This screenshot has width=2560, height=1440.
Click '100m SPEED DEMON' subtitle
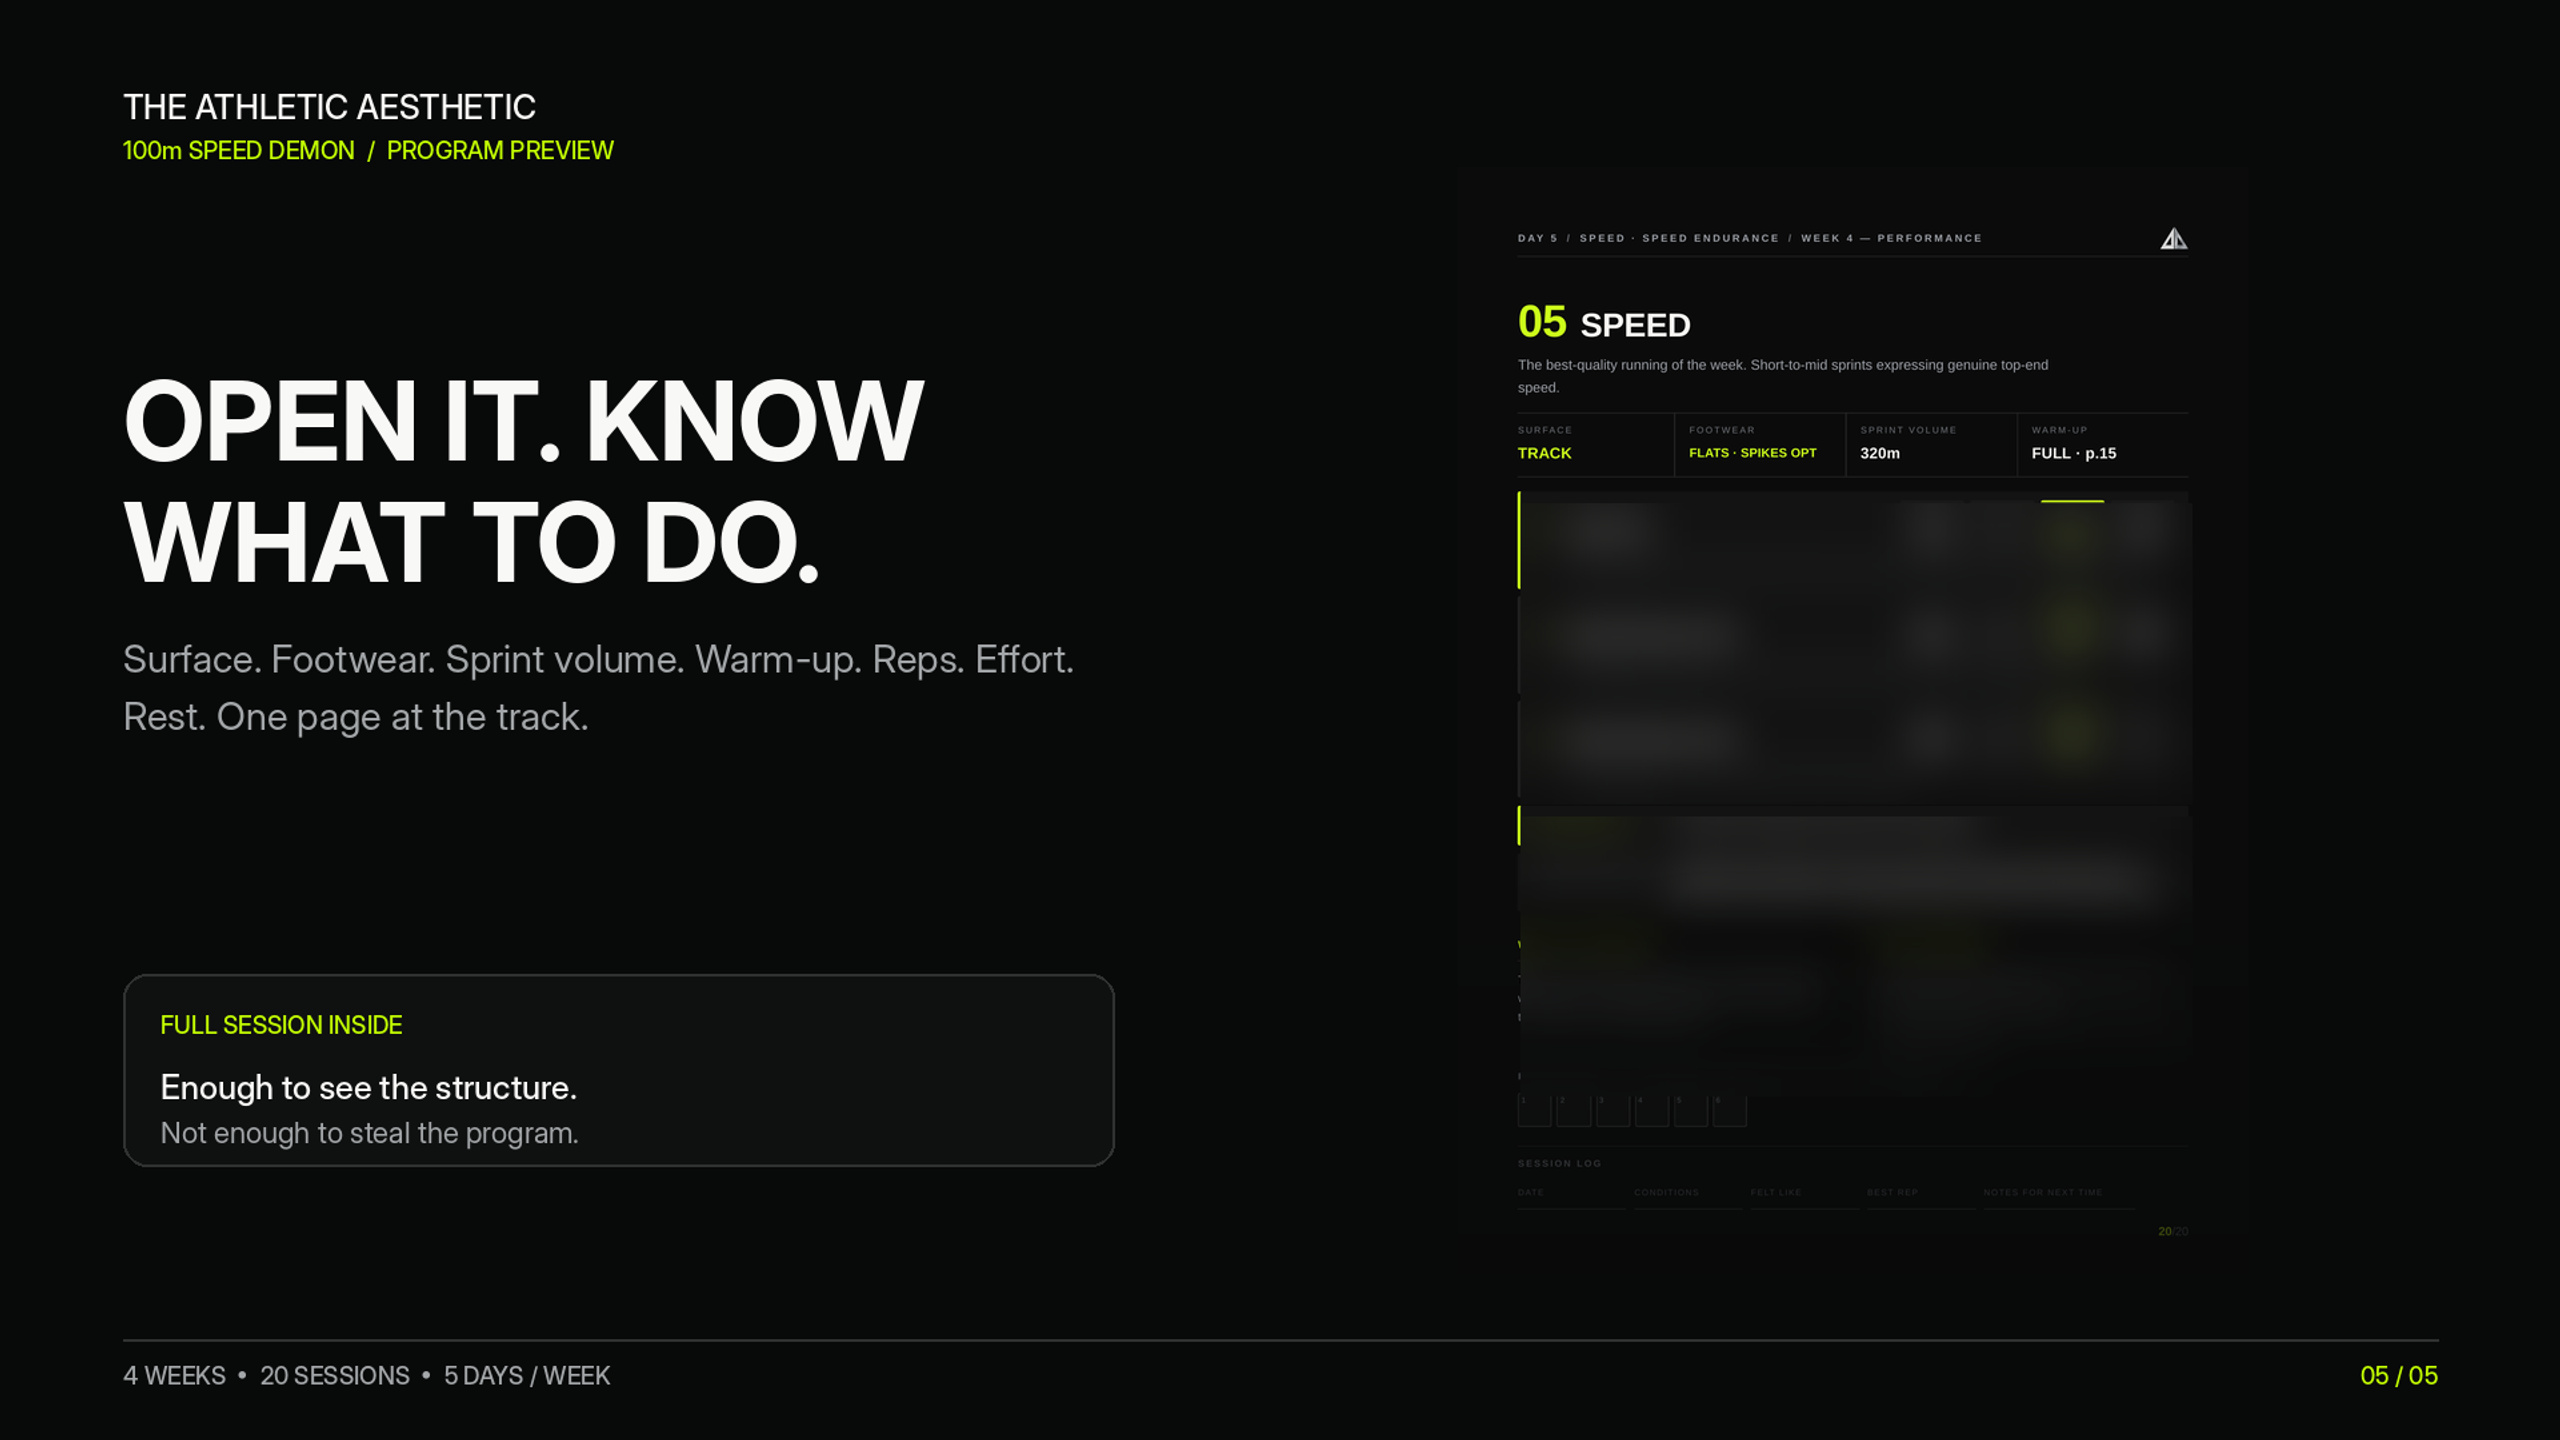coord(238,150)
